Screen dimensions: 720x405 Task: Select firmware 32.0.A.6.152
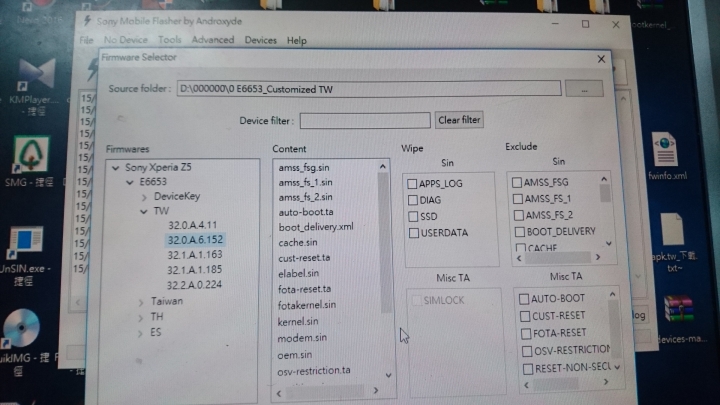(195, 240)
